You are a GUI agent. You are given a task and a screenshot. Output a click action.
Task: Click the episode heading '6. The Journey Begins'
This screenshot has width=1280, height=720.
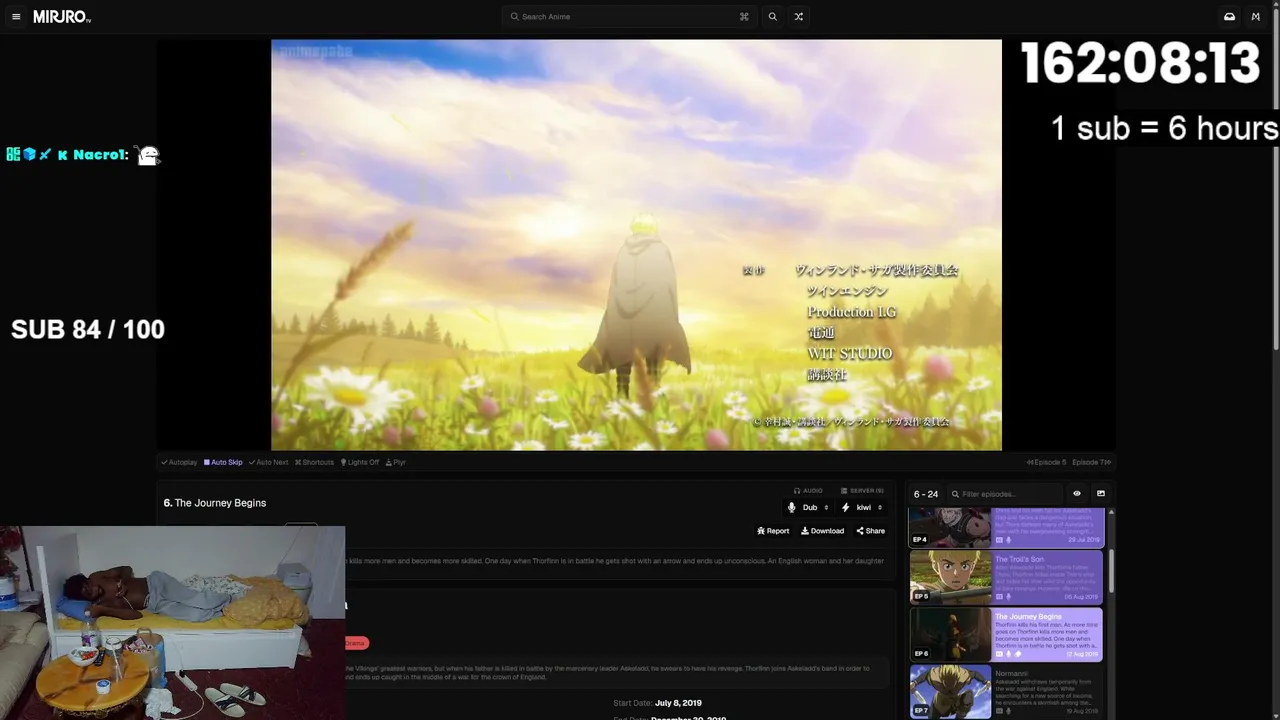tap(215, 503)
